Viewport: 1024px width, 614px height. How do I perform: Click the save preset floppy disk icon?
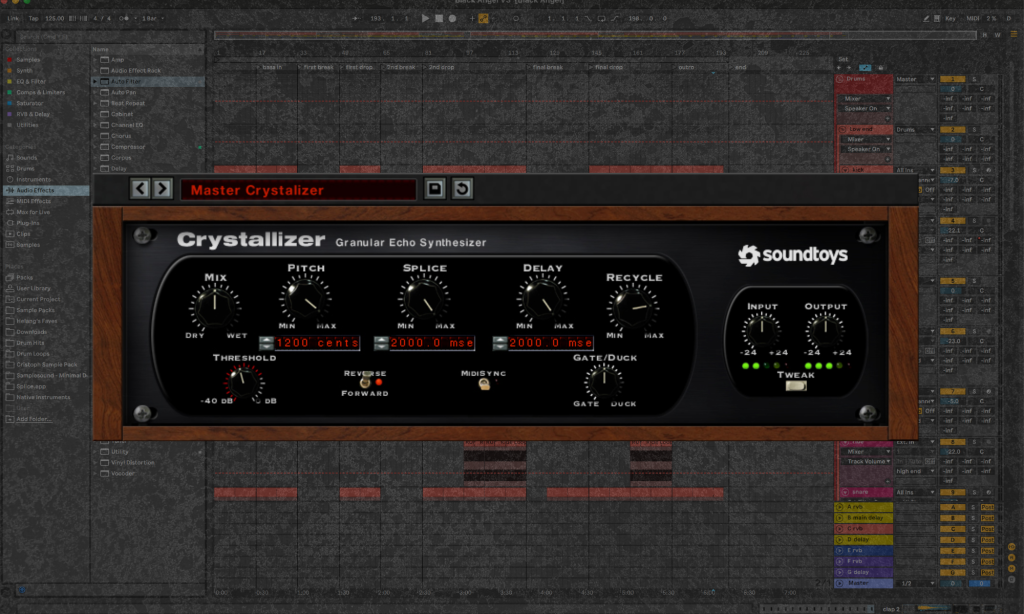pyautogui.click(x=436, y=189)
